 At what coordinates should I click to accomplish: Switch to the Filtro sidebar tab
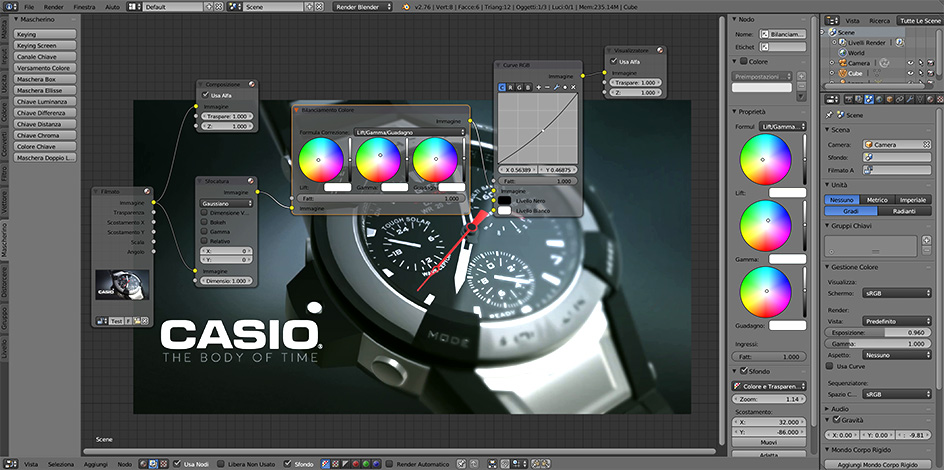tap(5, 173)
